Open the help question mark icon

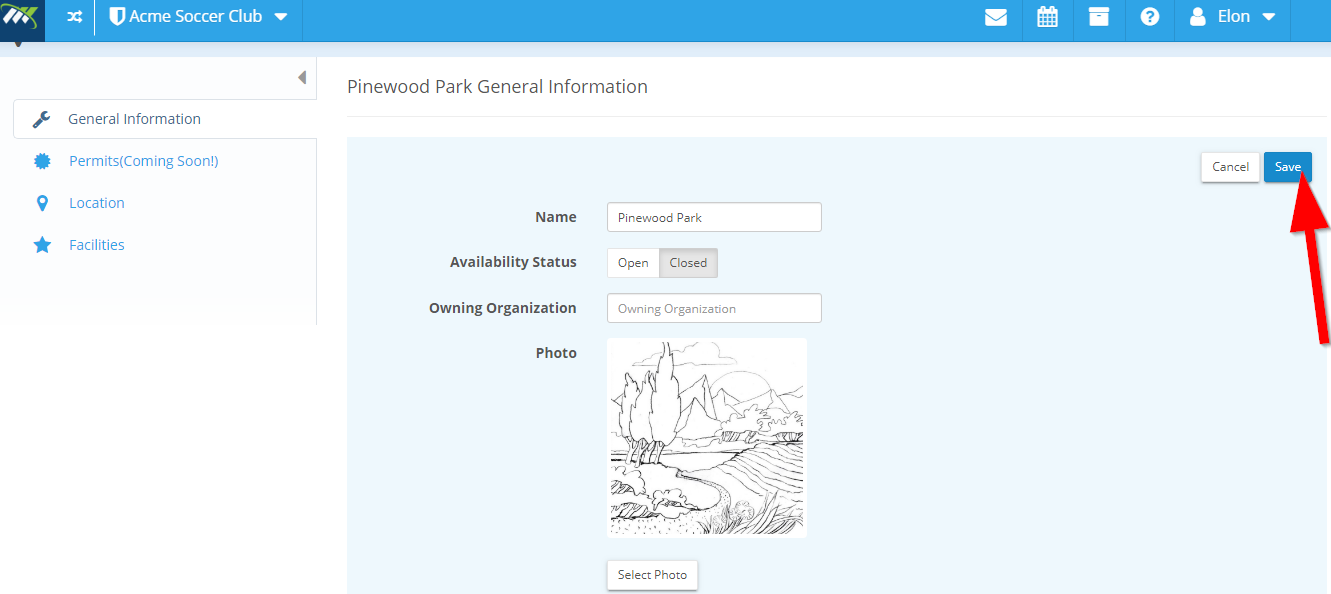pos(1150,17)
